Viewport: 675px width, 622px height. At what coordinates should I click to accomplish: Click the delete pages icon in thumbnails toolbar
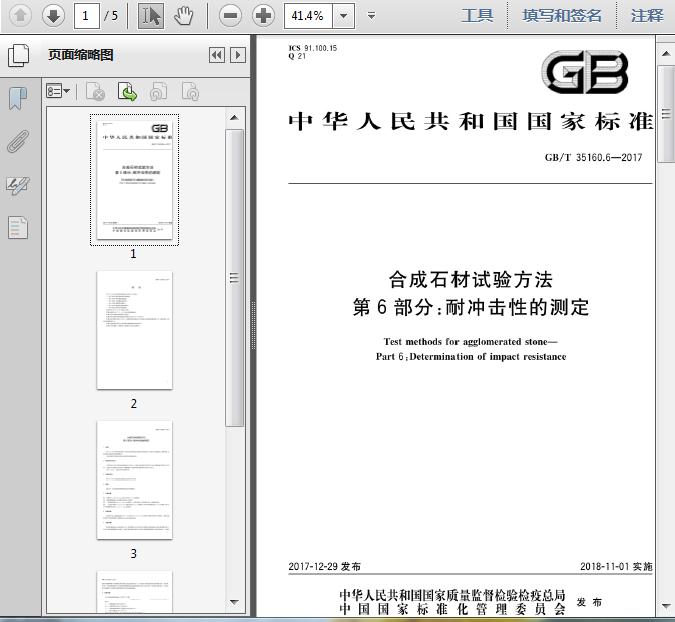(96, 91)
